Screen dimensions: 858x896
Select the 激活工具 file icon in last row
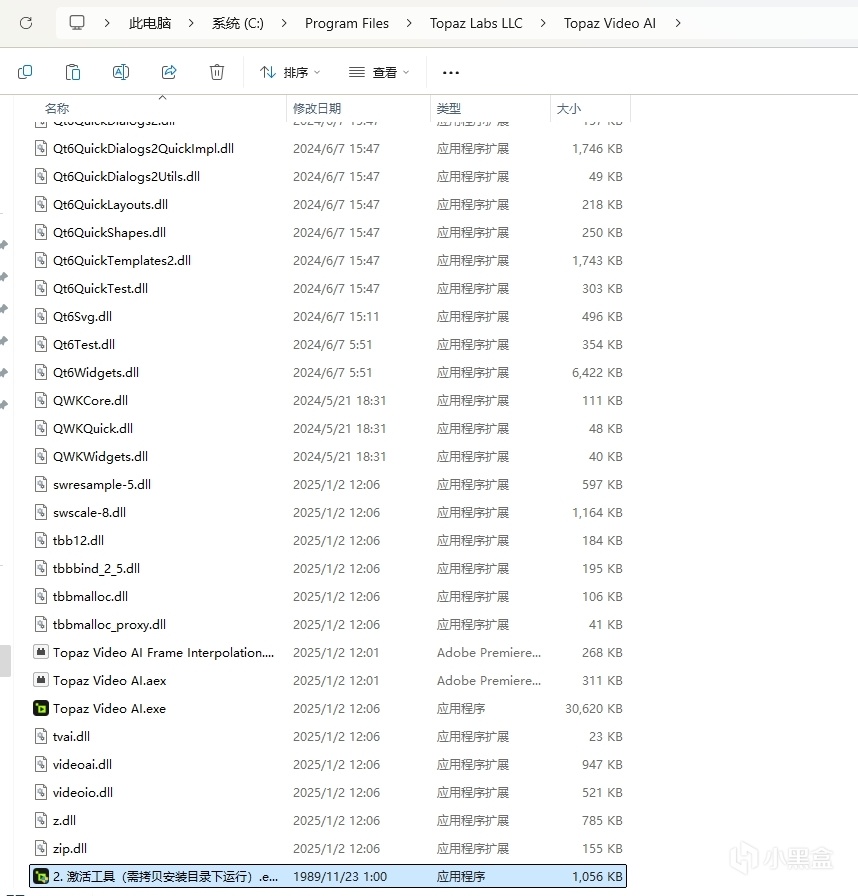coord(41,877)
